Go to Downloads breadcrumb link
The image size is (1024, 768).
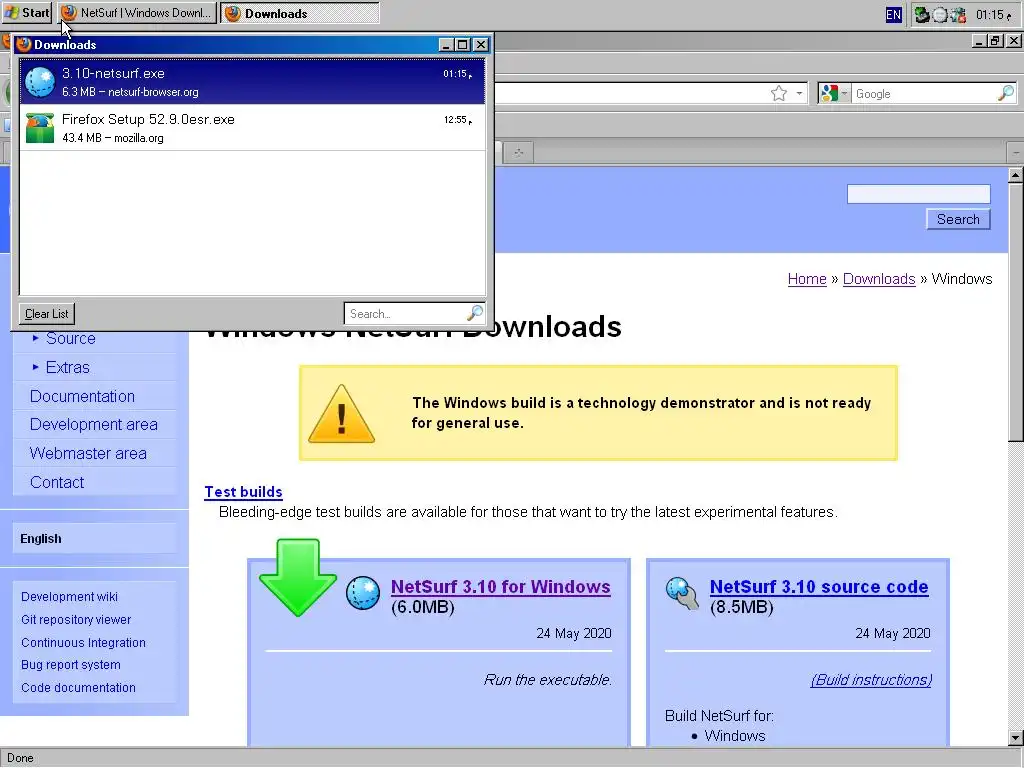click(x=879, y=279)
